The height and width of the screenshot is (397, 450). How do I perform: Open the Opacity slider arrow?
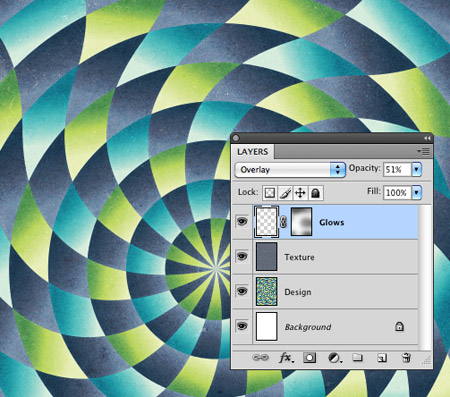[x=417, y=169]
